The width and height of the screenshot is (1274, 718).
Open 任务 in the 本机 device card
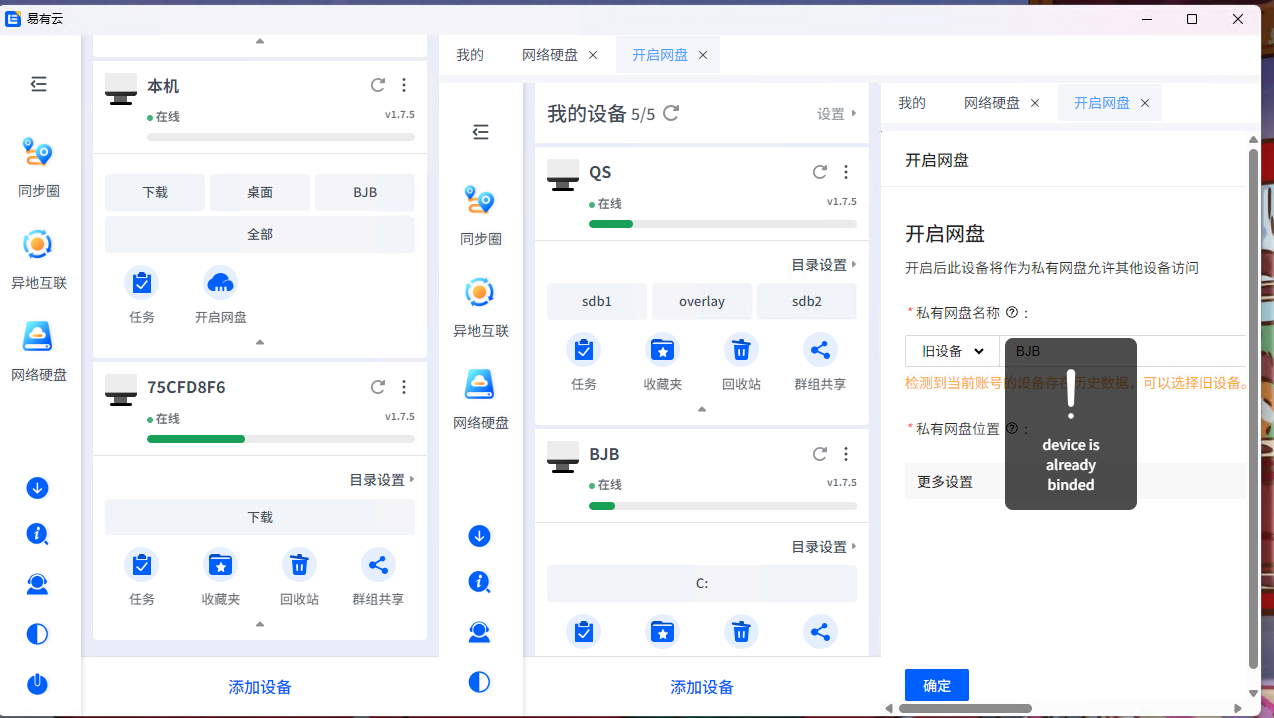coord(142,284)
